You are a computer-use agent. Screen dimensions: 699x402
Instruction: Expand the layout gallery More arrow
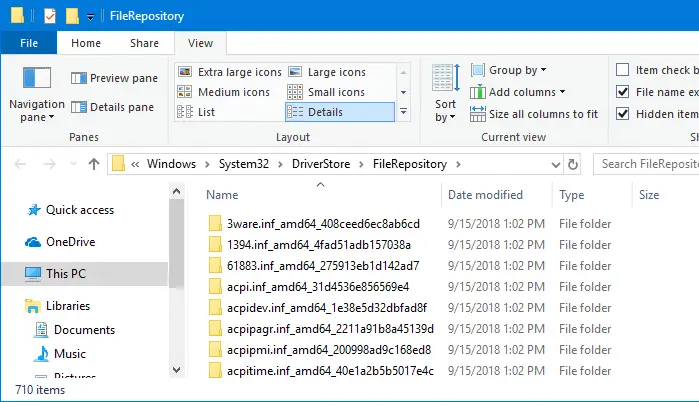(403, 112)
